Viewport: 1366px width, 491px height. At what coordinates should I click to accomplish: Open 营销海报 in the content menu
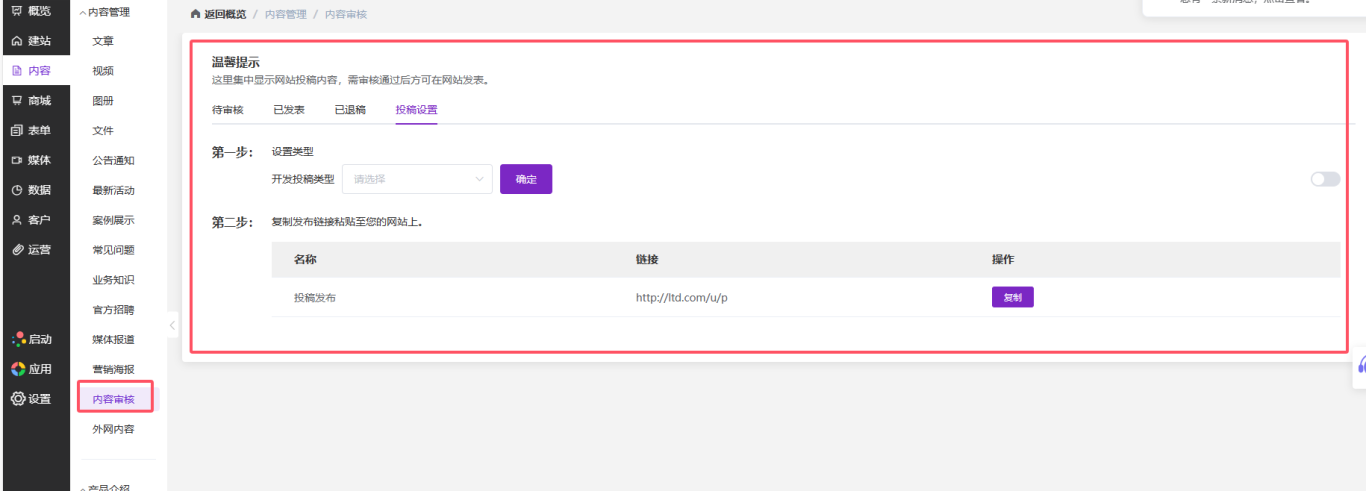(113, 369)
